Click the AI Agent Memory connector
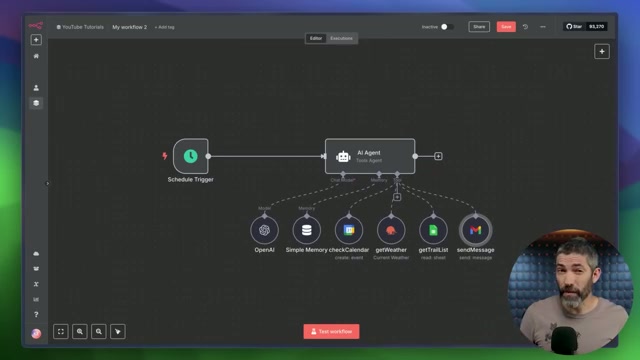This screenshot has width=640, height=360. point(379,174)
